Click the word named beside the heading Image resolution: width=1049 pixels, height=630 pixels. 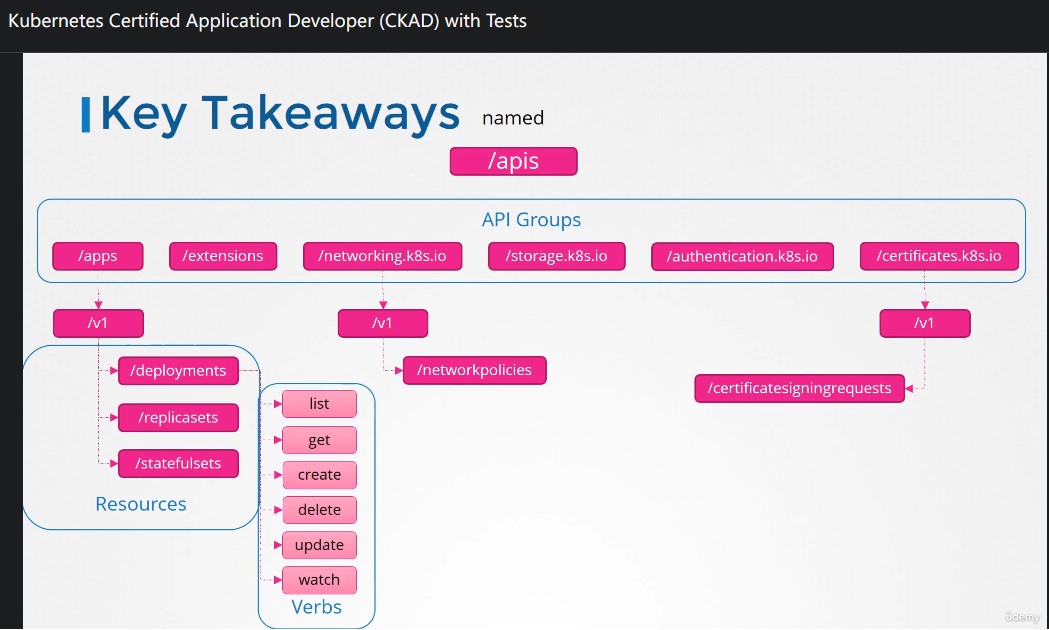[x=512, y=118]
